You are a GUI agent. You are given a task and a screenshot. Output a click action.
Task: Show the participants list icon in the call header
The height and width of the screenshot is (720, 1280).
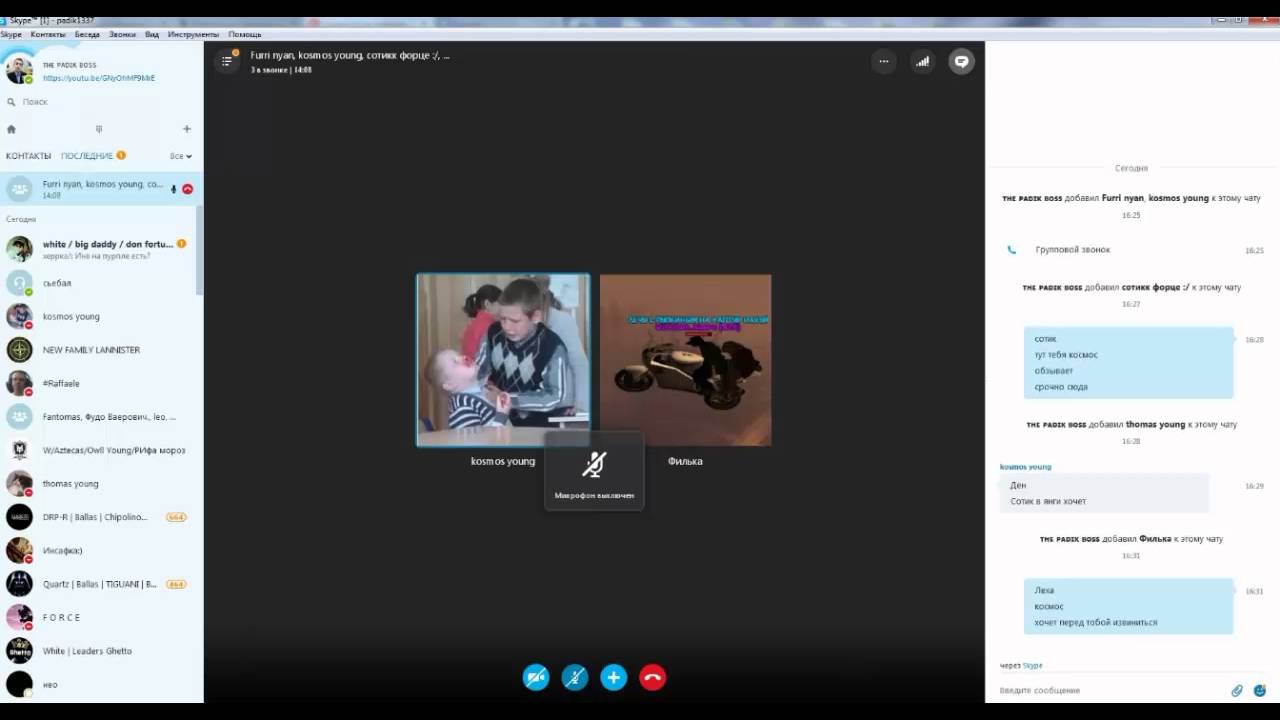(x=227, y=61)
